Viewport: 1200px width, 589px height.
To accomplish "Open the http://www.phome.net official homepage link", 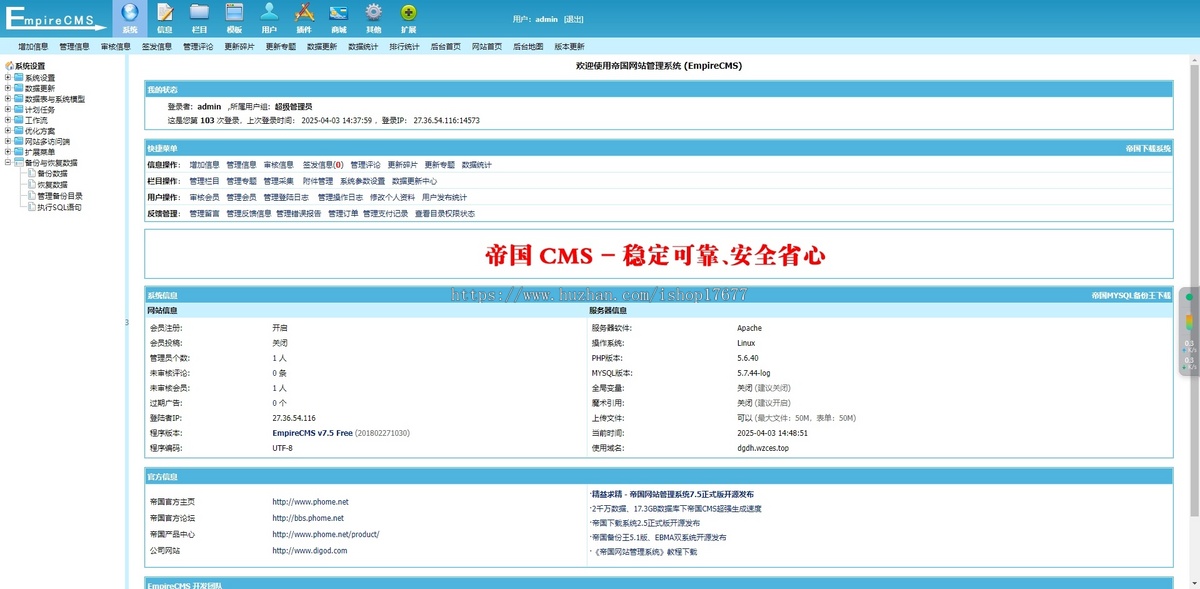I will [310, 501].
